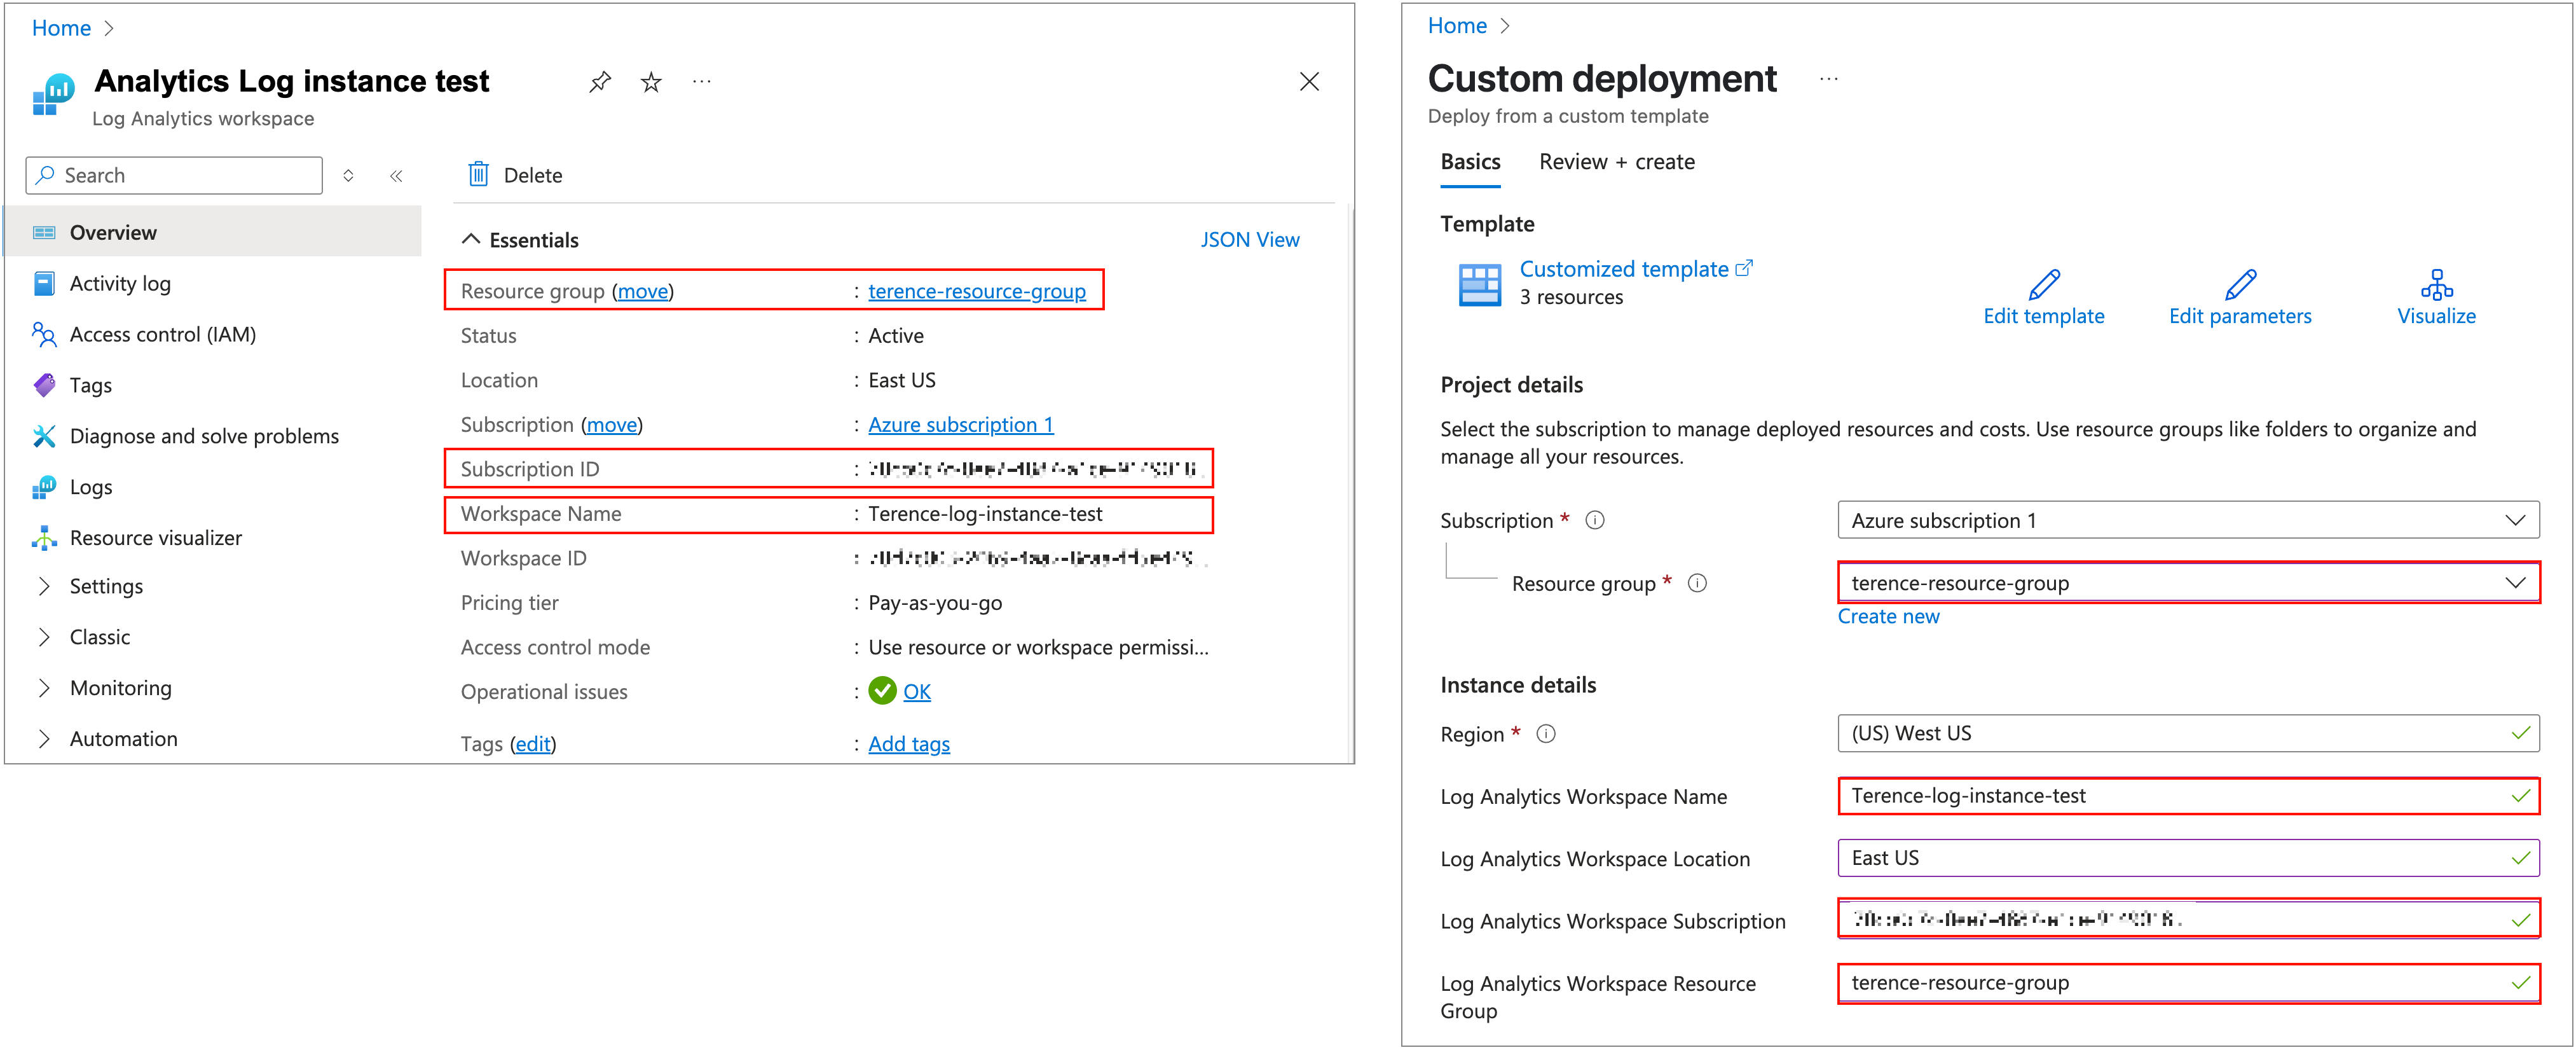Open the Resource group dropdown
The height and width of the screenshot is (1057, 2576).
[x=2187, y=583]
